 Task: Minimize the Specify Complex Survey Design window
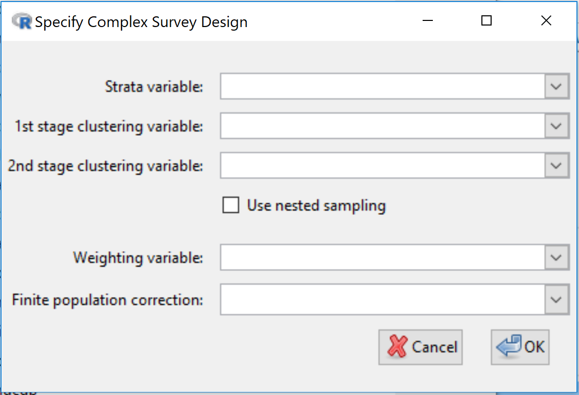[x=428, y=21]
